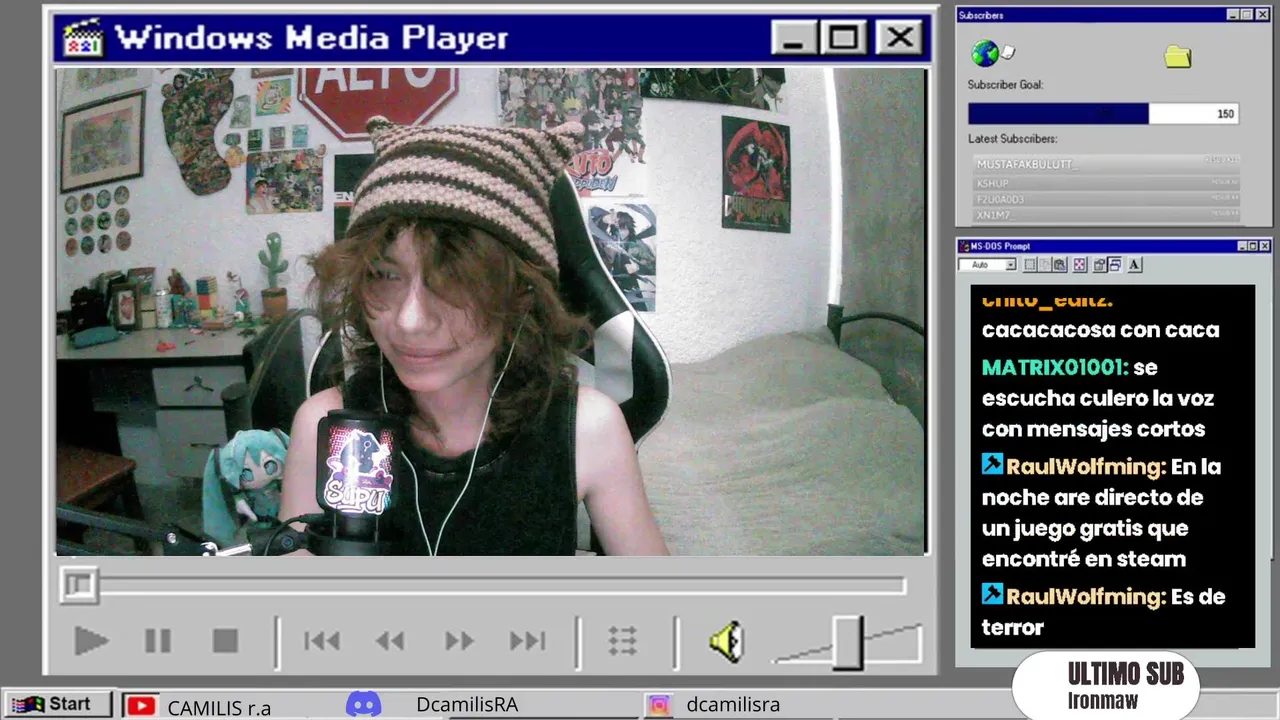Screen dimensions: 1280x720
Task: Toggle the Background icon in MS-DOS Prompt toolbar
Action: [x=1115, y=265]
